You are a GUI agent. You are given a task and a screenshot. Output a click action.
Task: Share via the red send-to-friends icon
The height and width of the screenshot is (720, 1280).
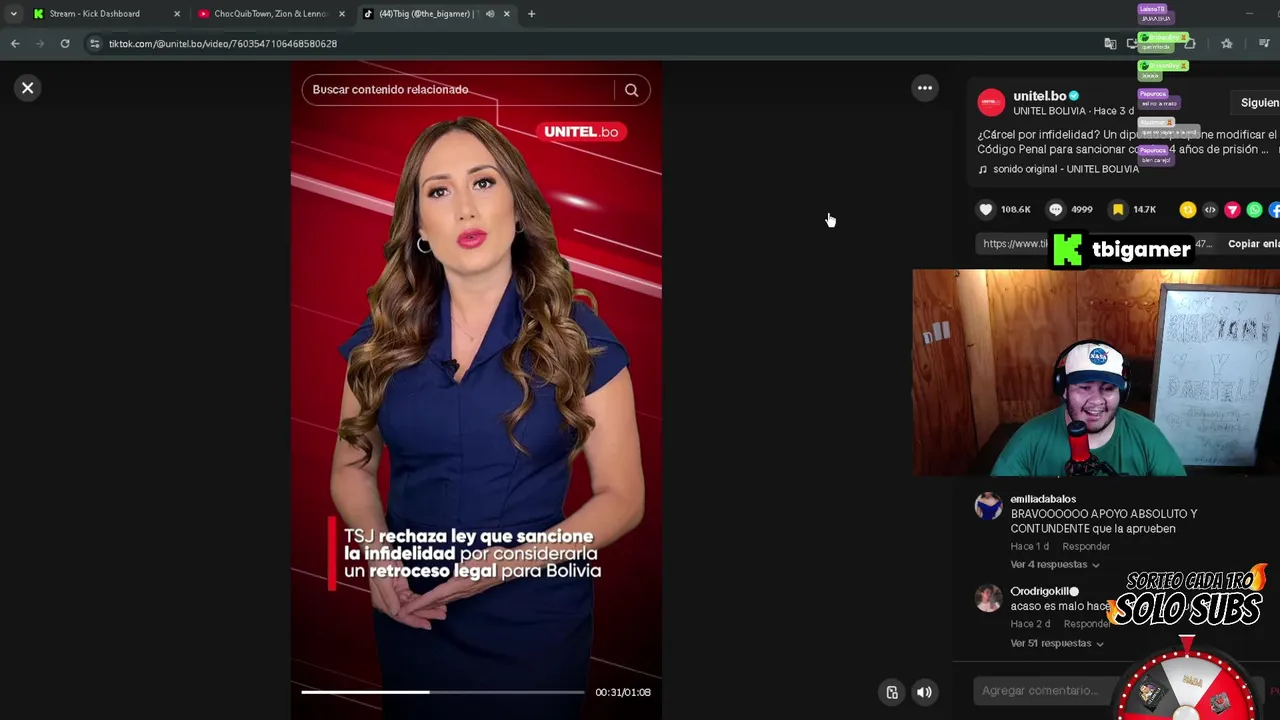coord(1232,209)
